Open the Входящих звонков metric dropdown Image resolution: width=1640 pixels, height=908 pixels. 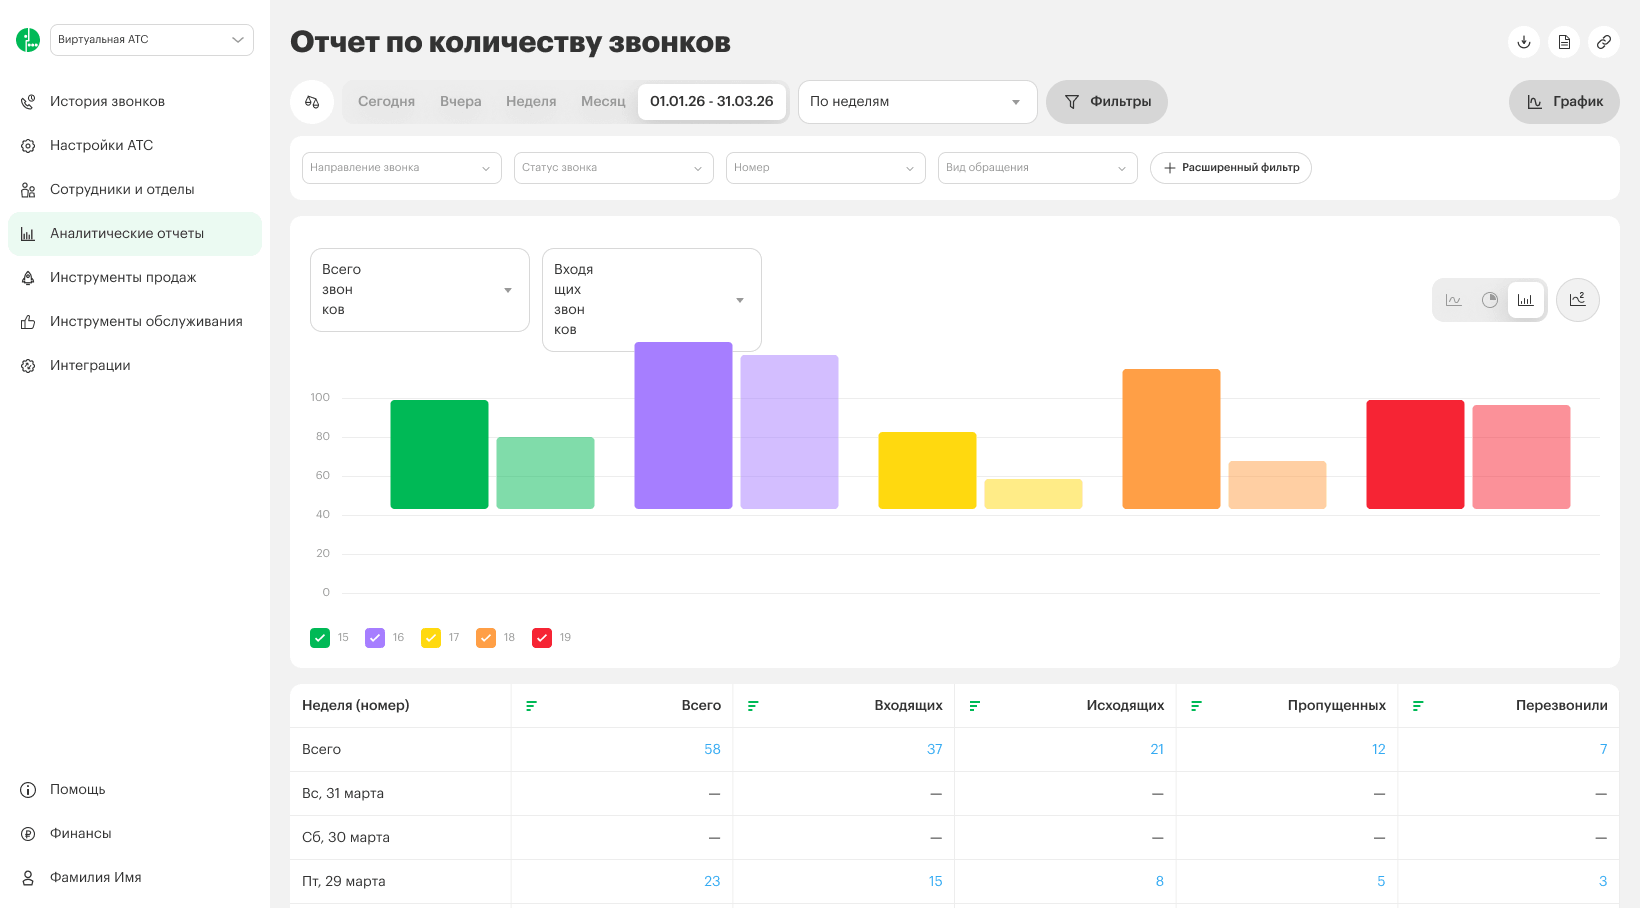pos(652,300)
